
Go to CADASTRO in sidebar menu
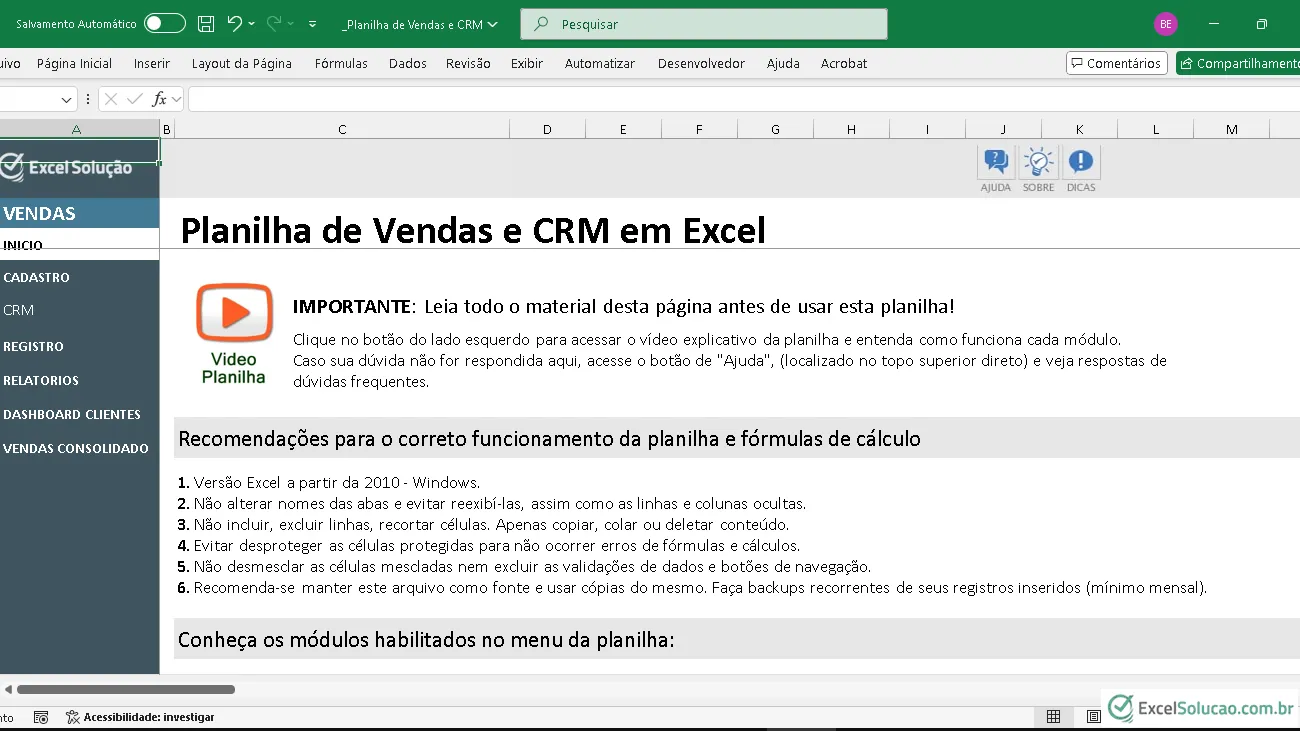click(37, 277)
